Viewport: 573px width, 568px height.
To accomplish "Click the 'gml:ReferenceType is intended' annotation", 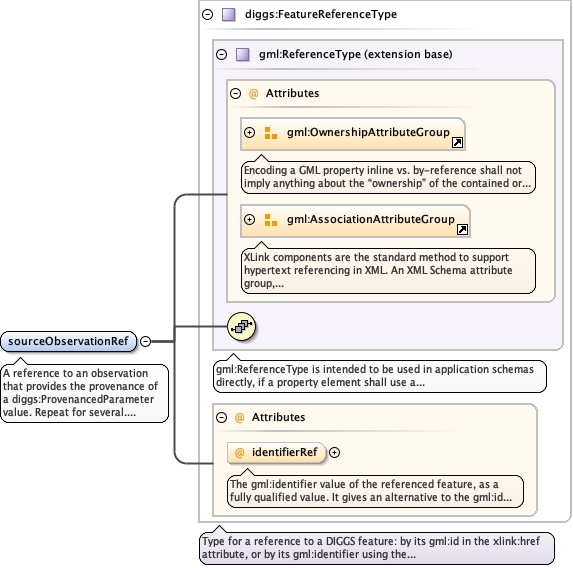I will point(380,376).
